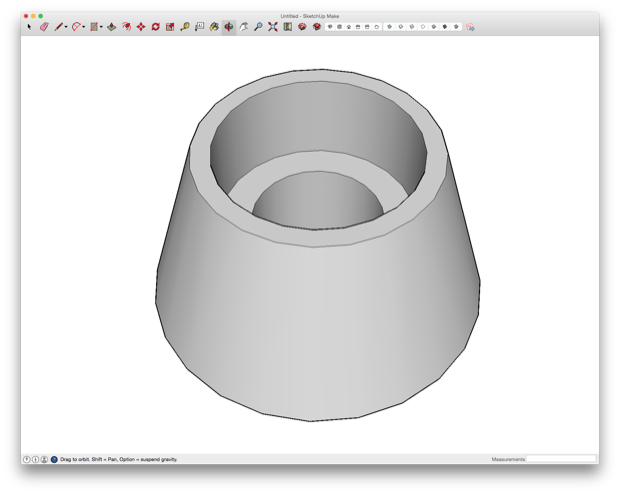Select the Pan hand tool
The height and width of the screenshot is (494, 620).
coord(244,27)
